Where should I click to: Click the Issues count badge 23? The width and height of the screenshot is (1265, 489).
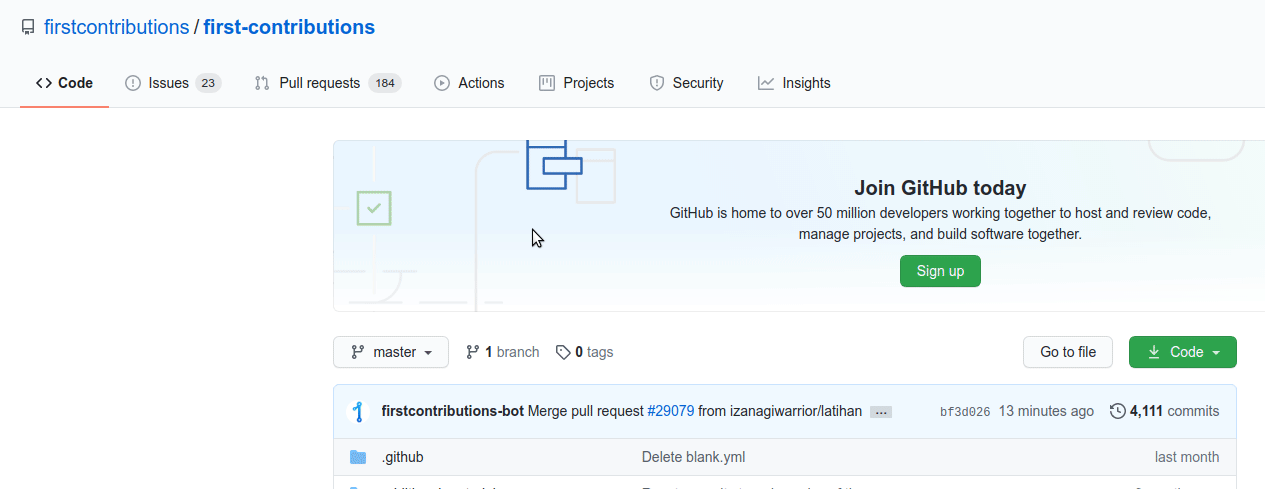[x=208, y=83]
